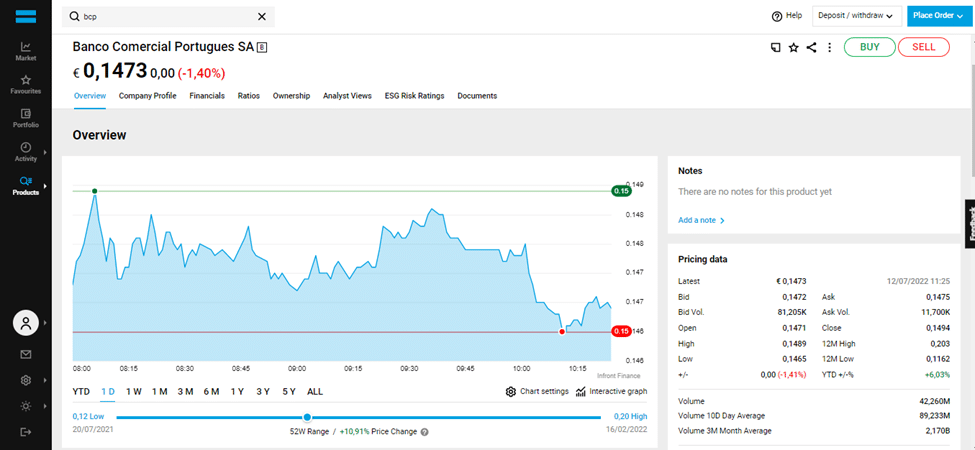The width and height of the screenshot is (975, 450).
Task: Select the 1 Y chart range
Action: pos(237,392)
